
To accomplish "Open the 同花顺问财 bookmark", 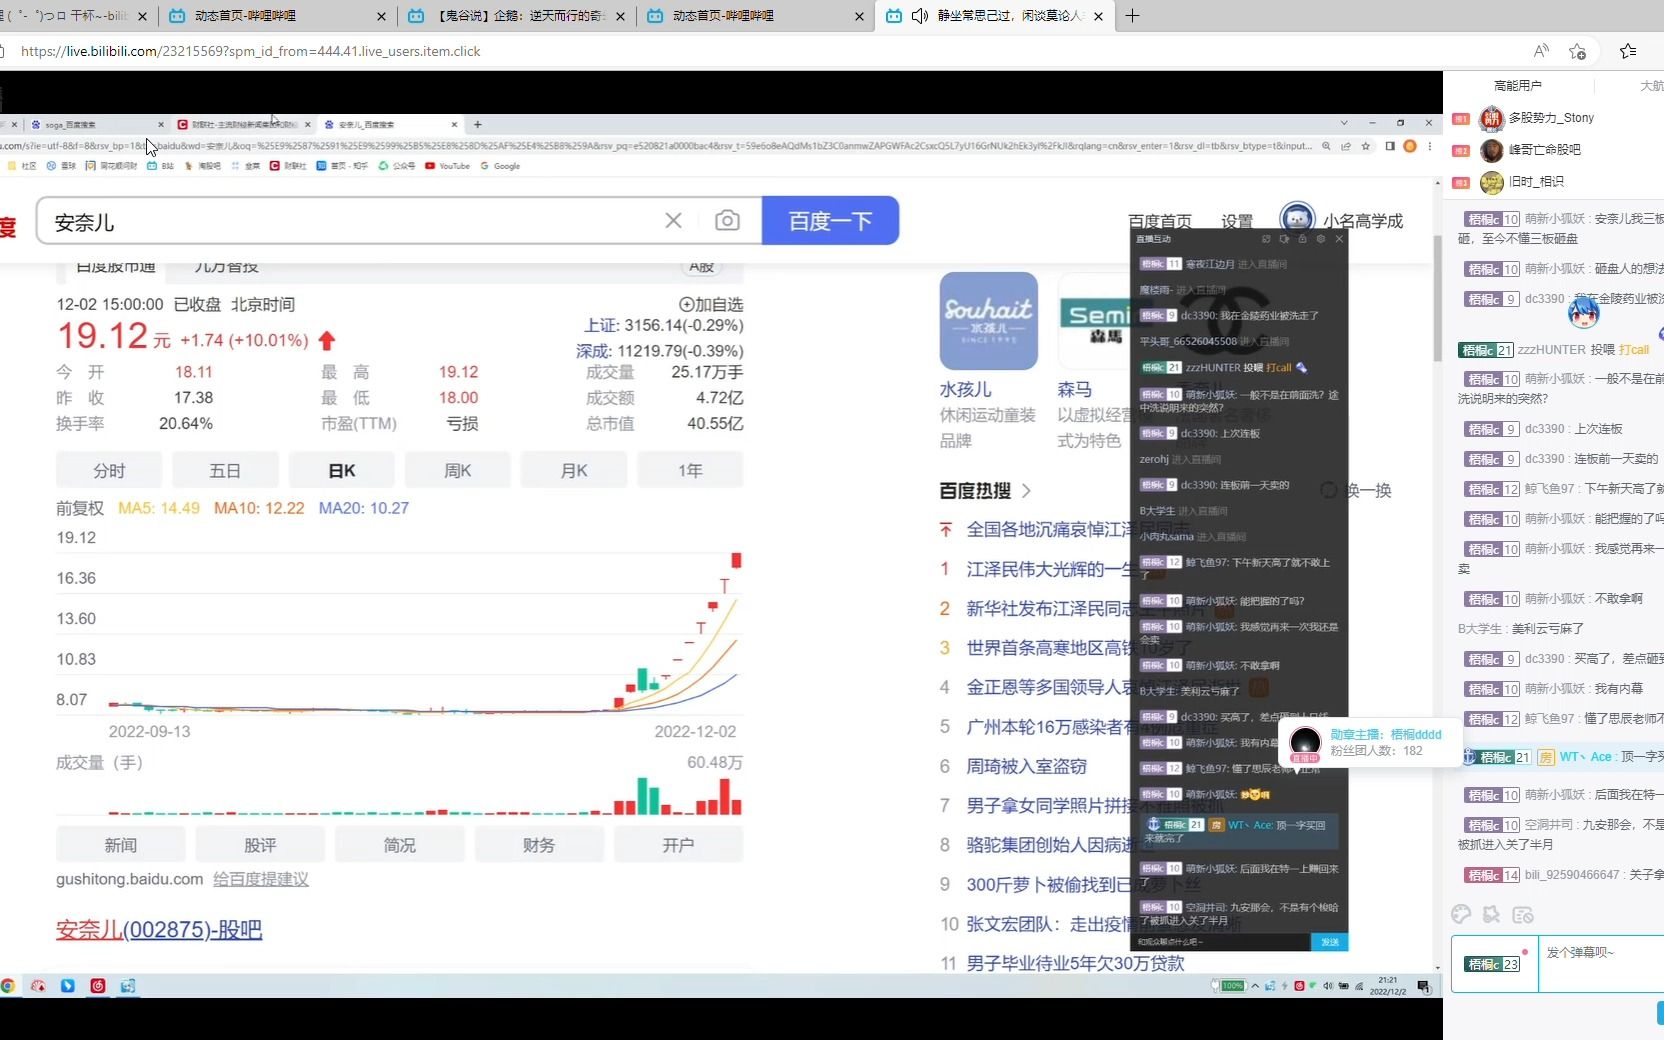I will click(111, 166).
